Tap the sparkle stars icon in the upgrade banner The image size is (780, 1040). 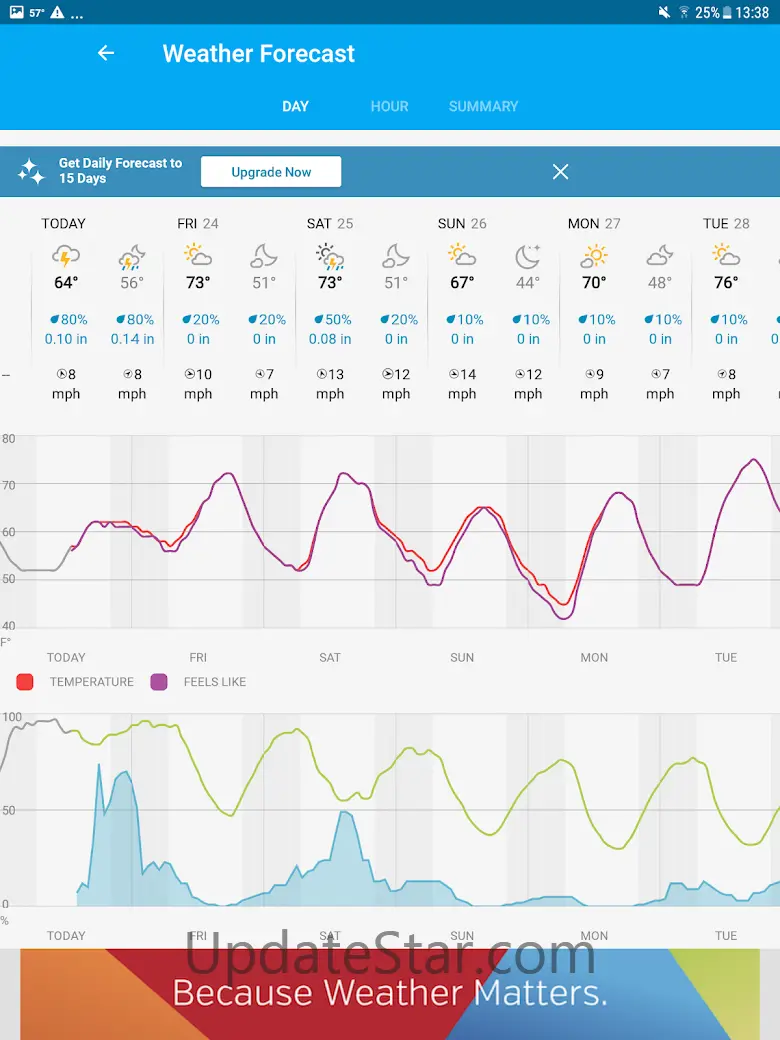click(31, 172)
